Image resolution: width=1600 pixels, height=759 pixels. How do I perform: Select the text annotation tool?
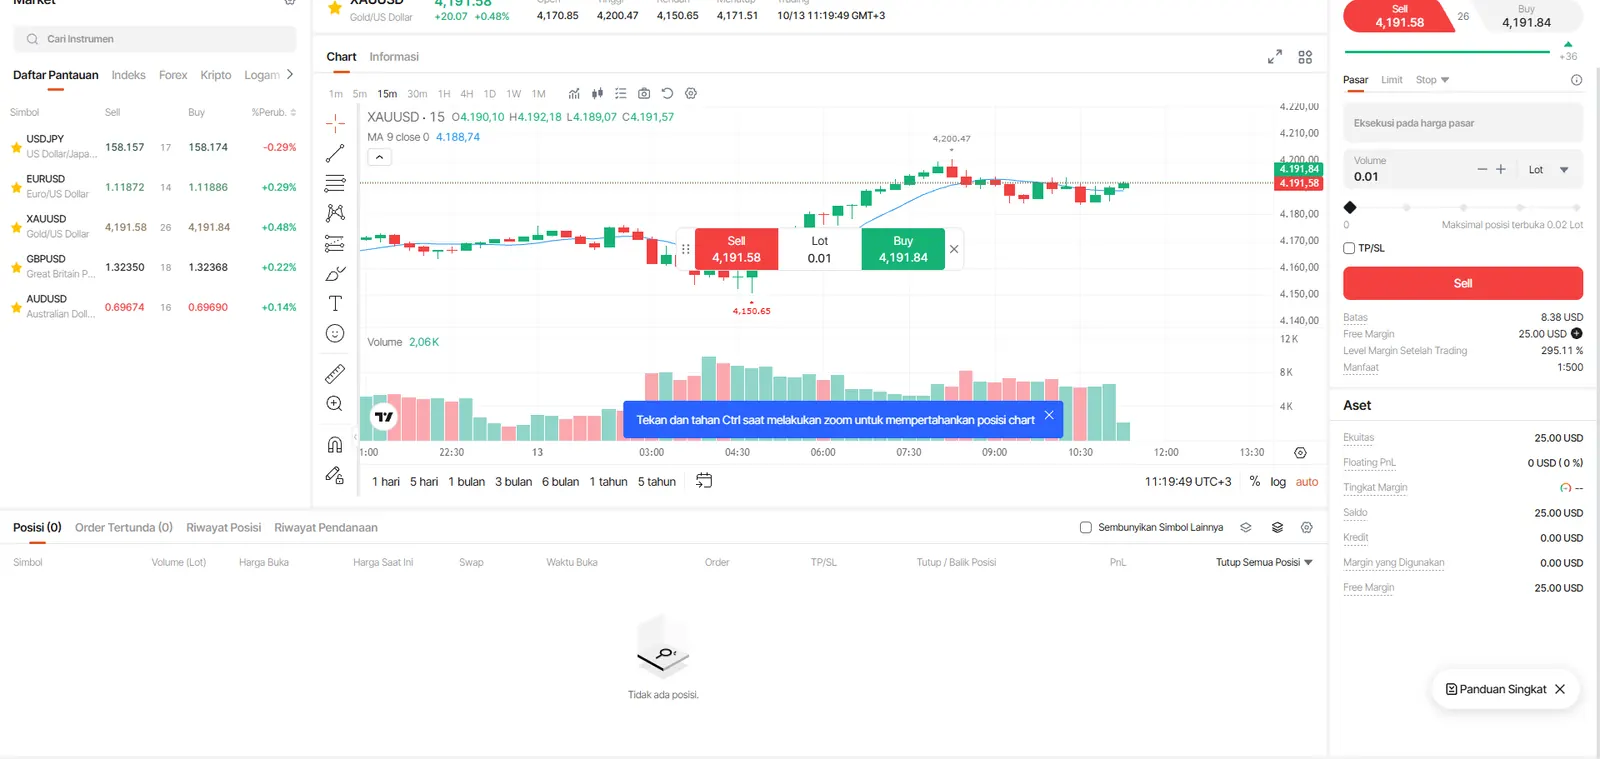335,303
